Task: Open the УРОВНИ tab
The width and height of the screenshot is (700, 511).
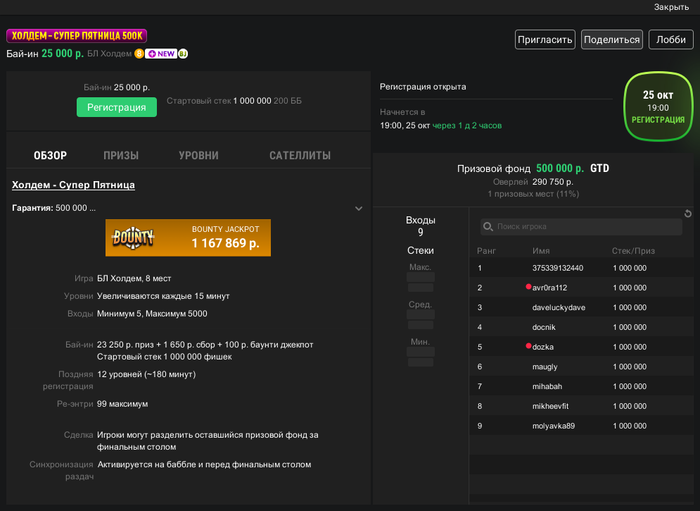Action: (x=198, y=156)
